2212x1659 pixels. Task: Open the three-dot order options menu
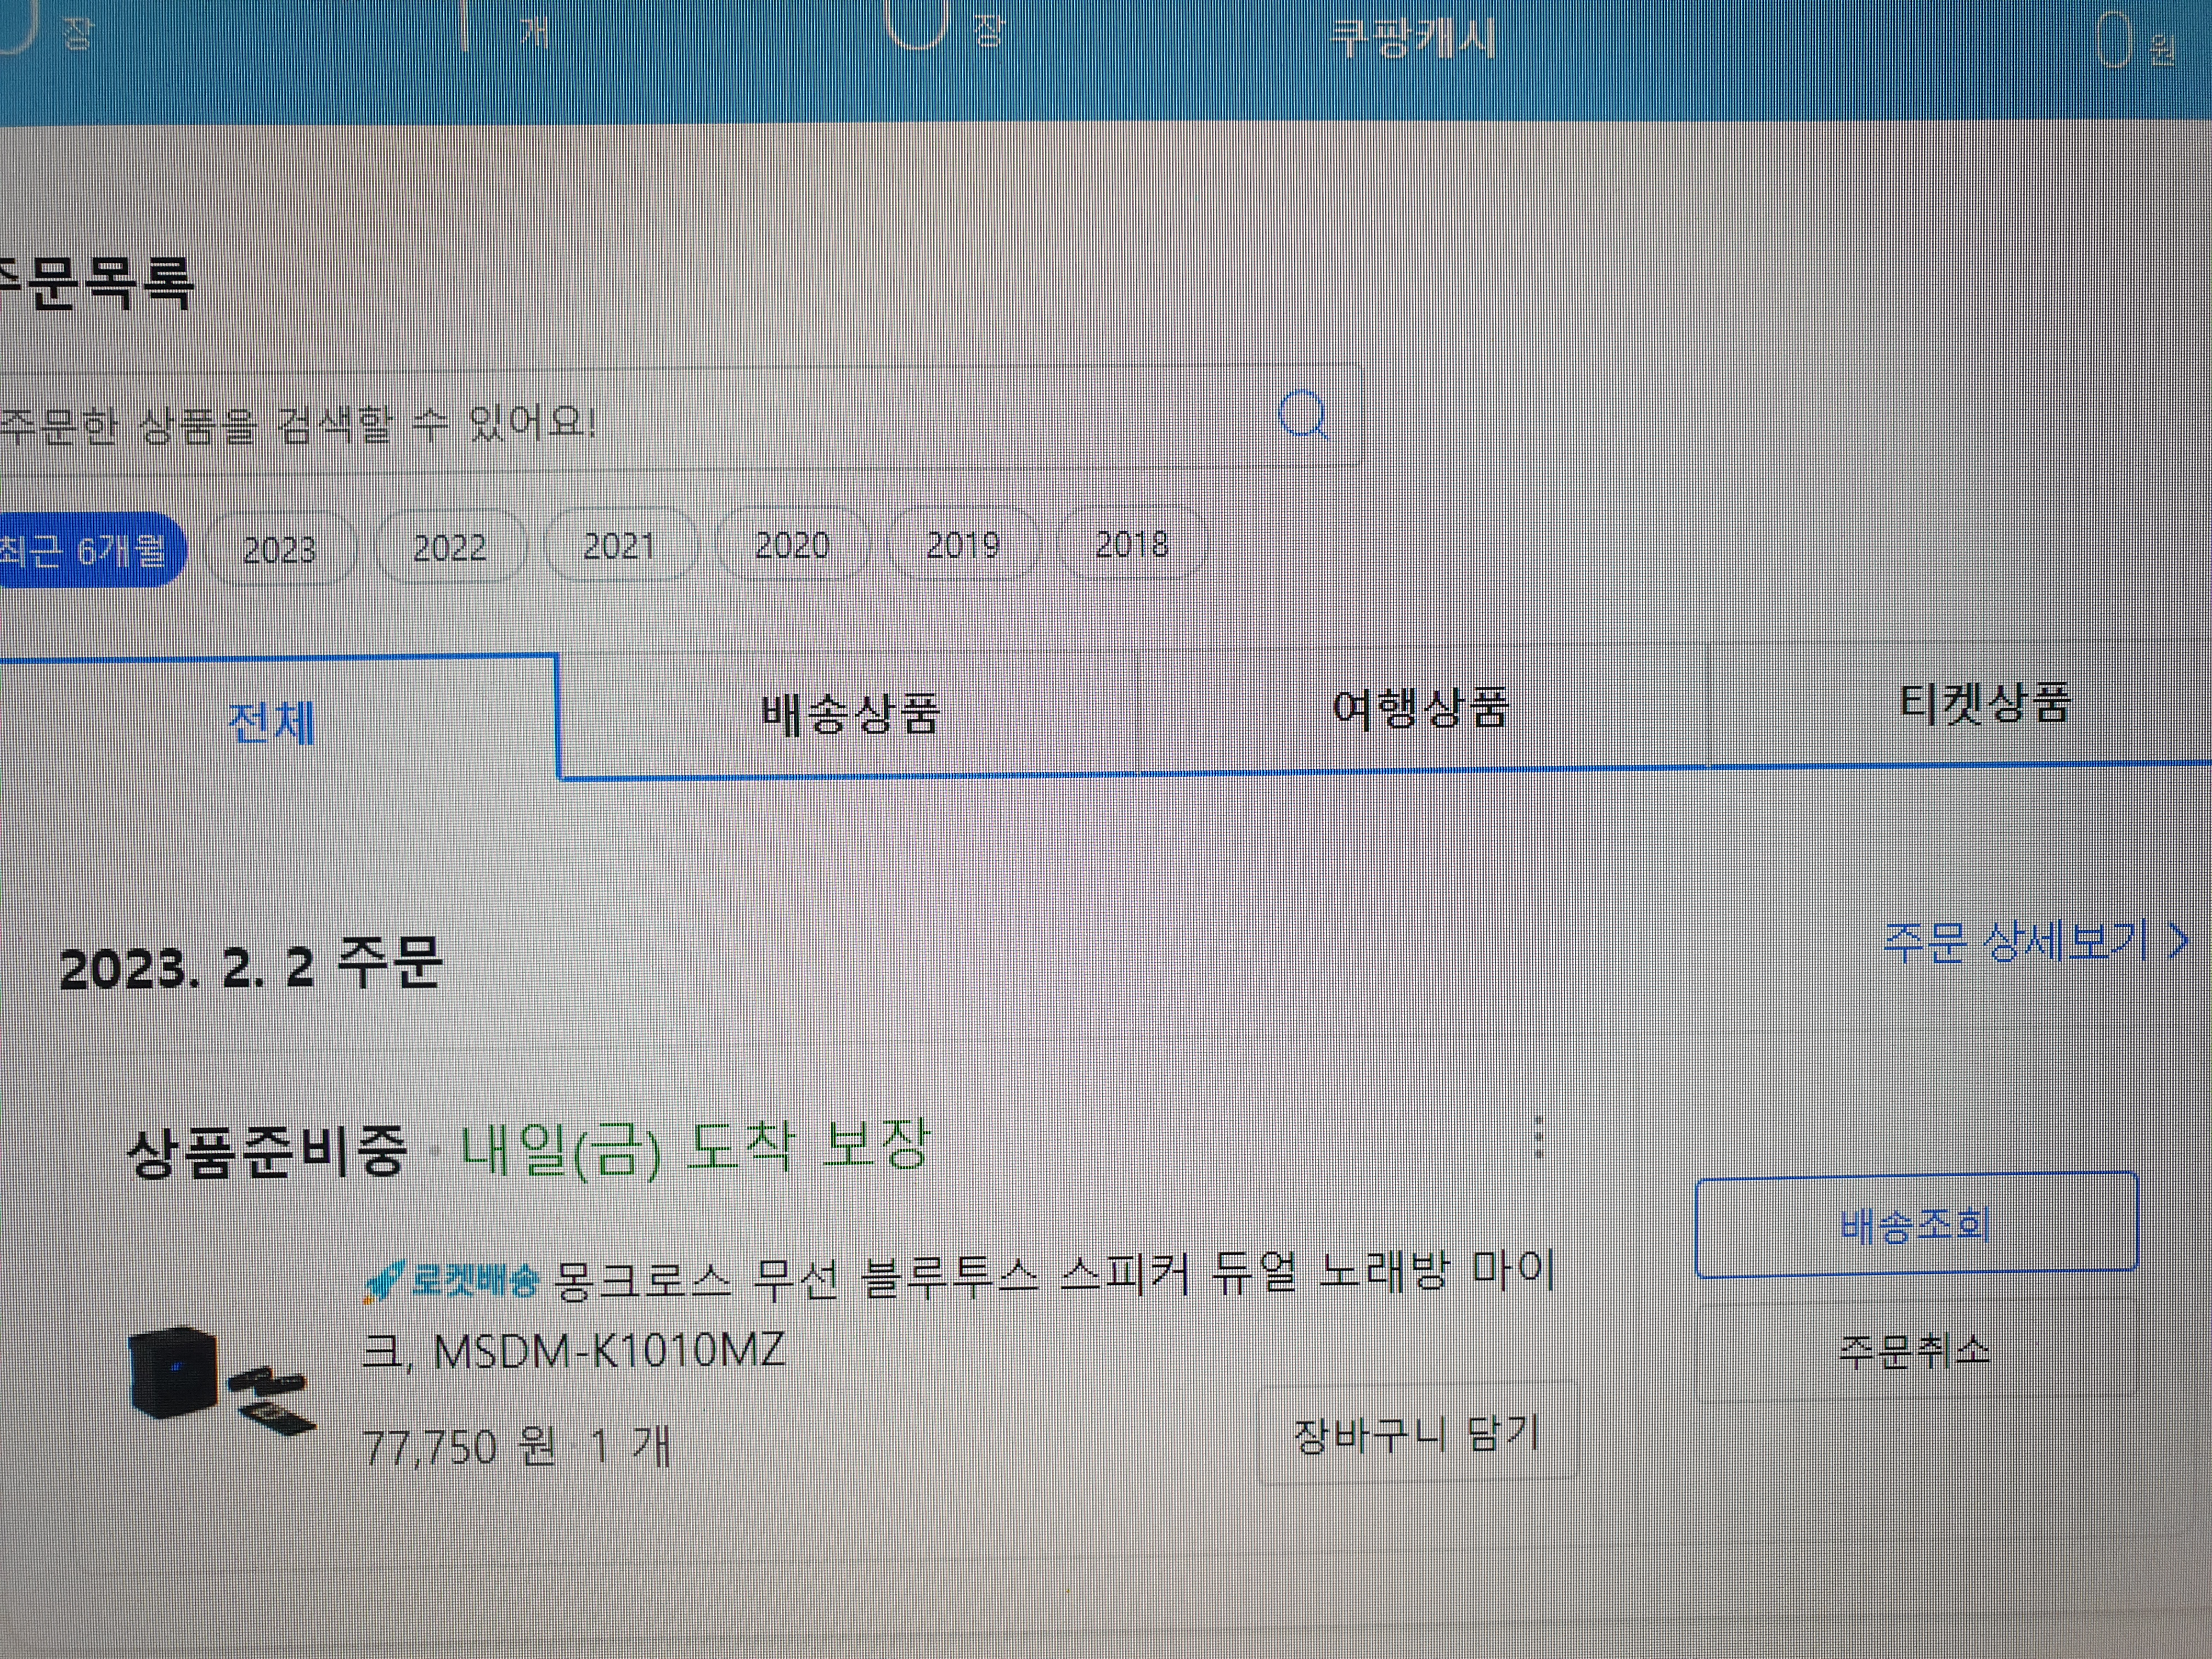coord(1539,1137)
